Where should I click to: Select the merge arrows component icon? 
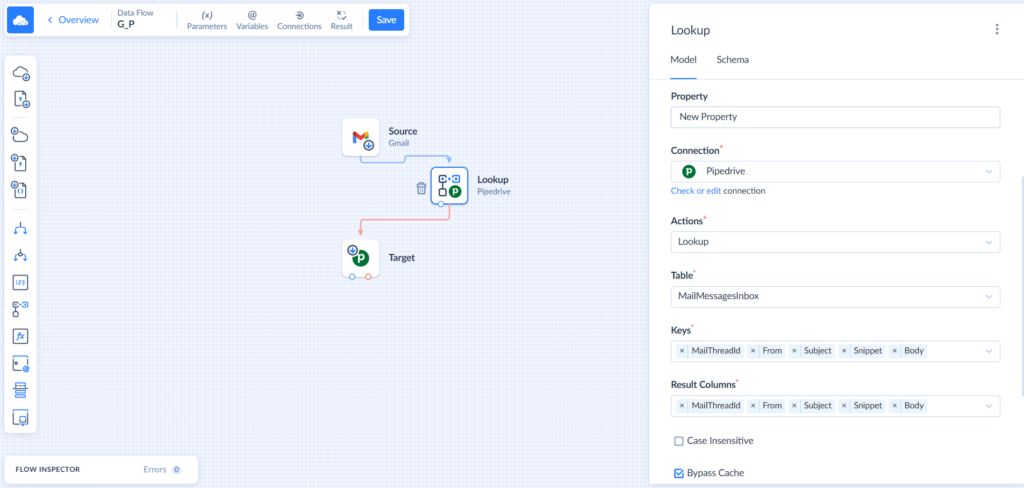pyautogui.click(x=21, y=255)
